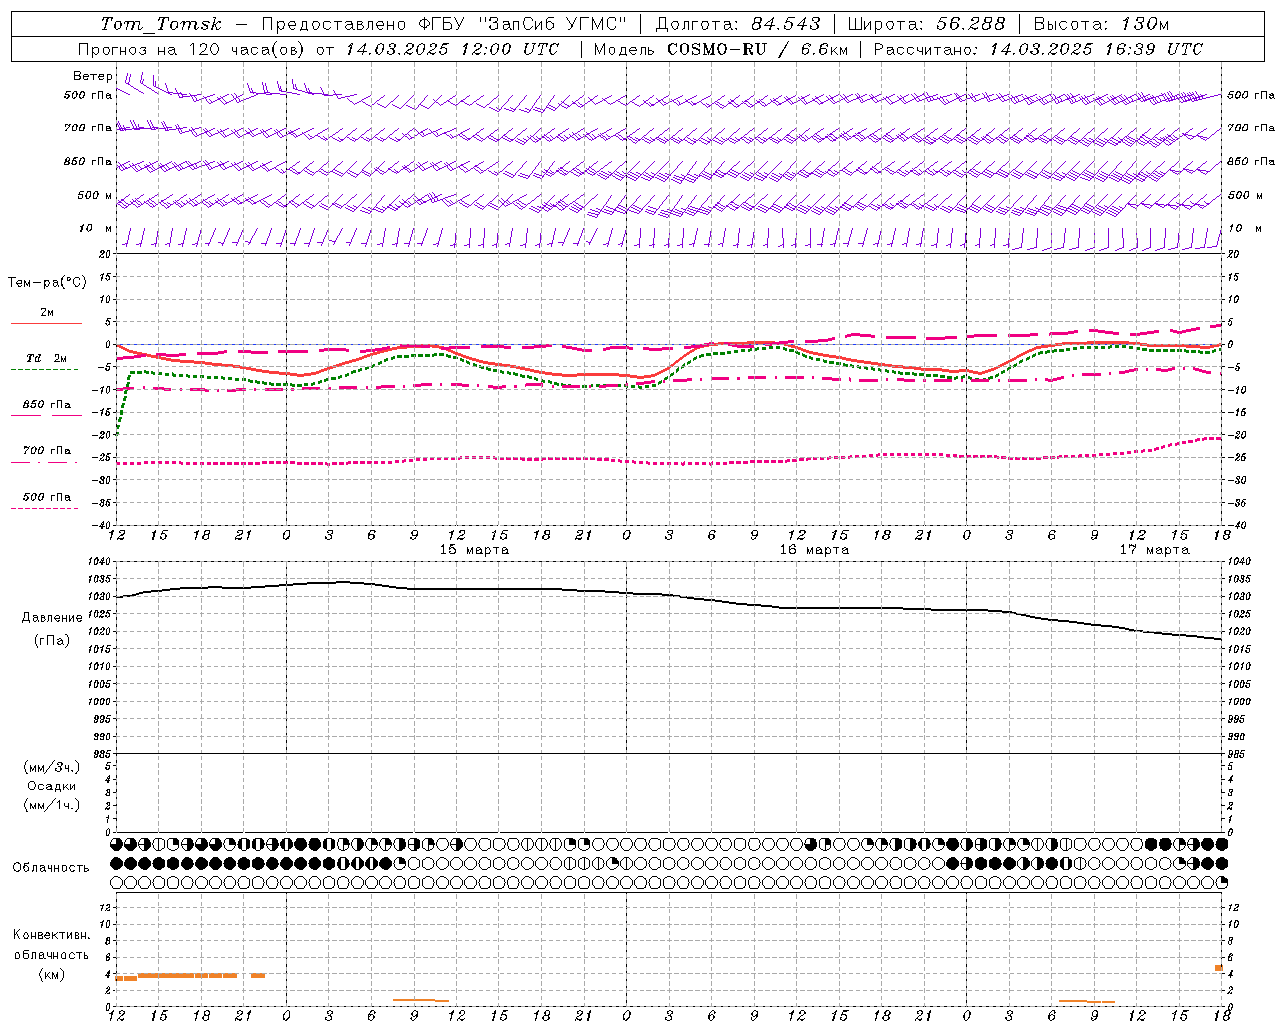This screenshot has height=1024, width=1280.
Task: Click the Ветер wind panel label
Action: (93, 76)
